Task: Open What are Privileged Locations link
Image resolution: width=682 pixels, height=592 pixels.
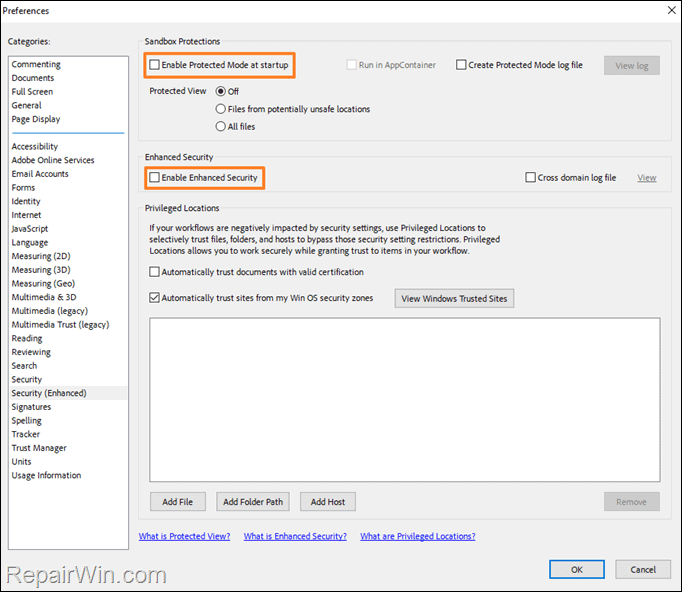Action: [x=418, y=536]
